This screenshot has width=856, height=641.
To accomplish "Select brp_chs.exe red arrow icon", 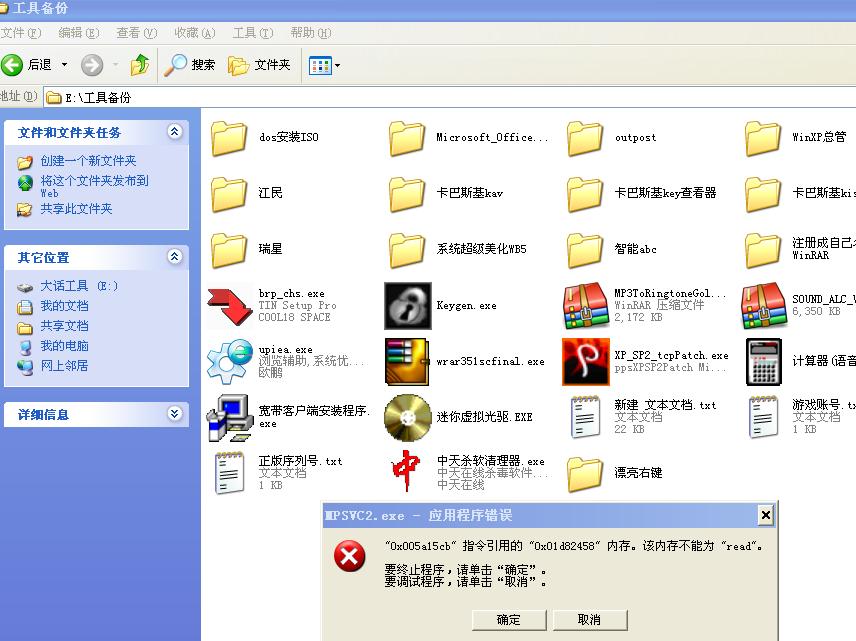I will tap(230, 306).
